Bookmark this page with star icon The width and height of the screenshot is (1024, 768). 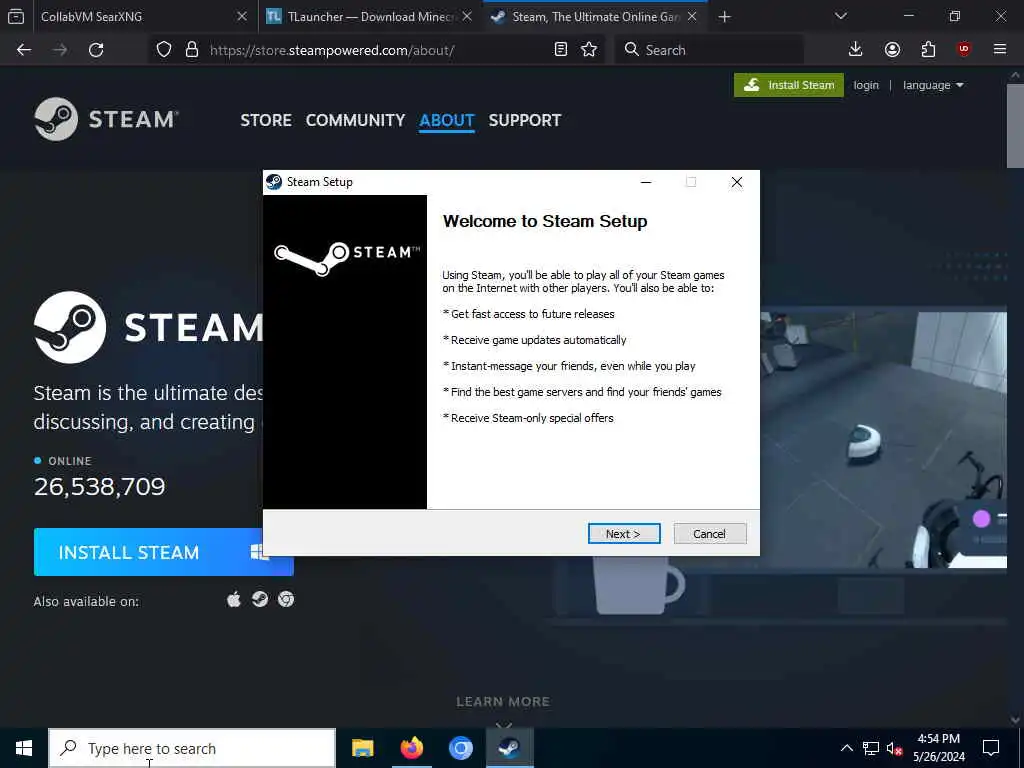tap(589, 50)
